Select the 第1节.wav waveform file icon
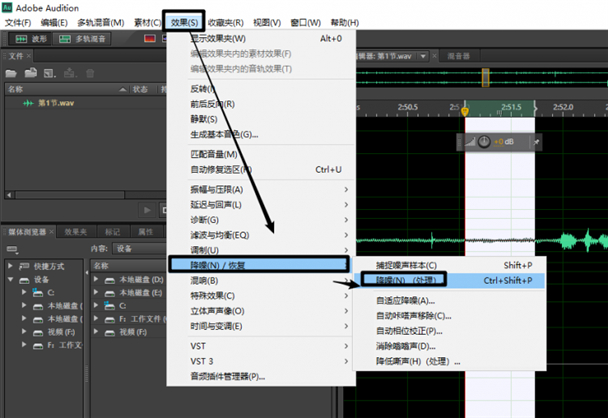The height and width of the screenshot is (418, 608). [28, 103]
